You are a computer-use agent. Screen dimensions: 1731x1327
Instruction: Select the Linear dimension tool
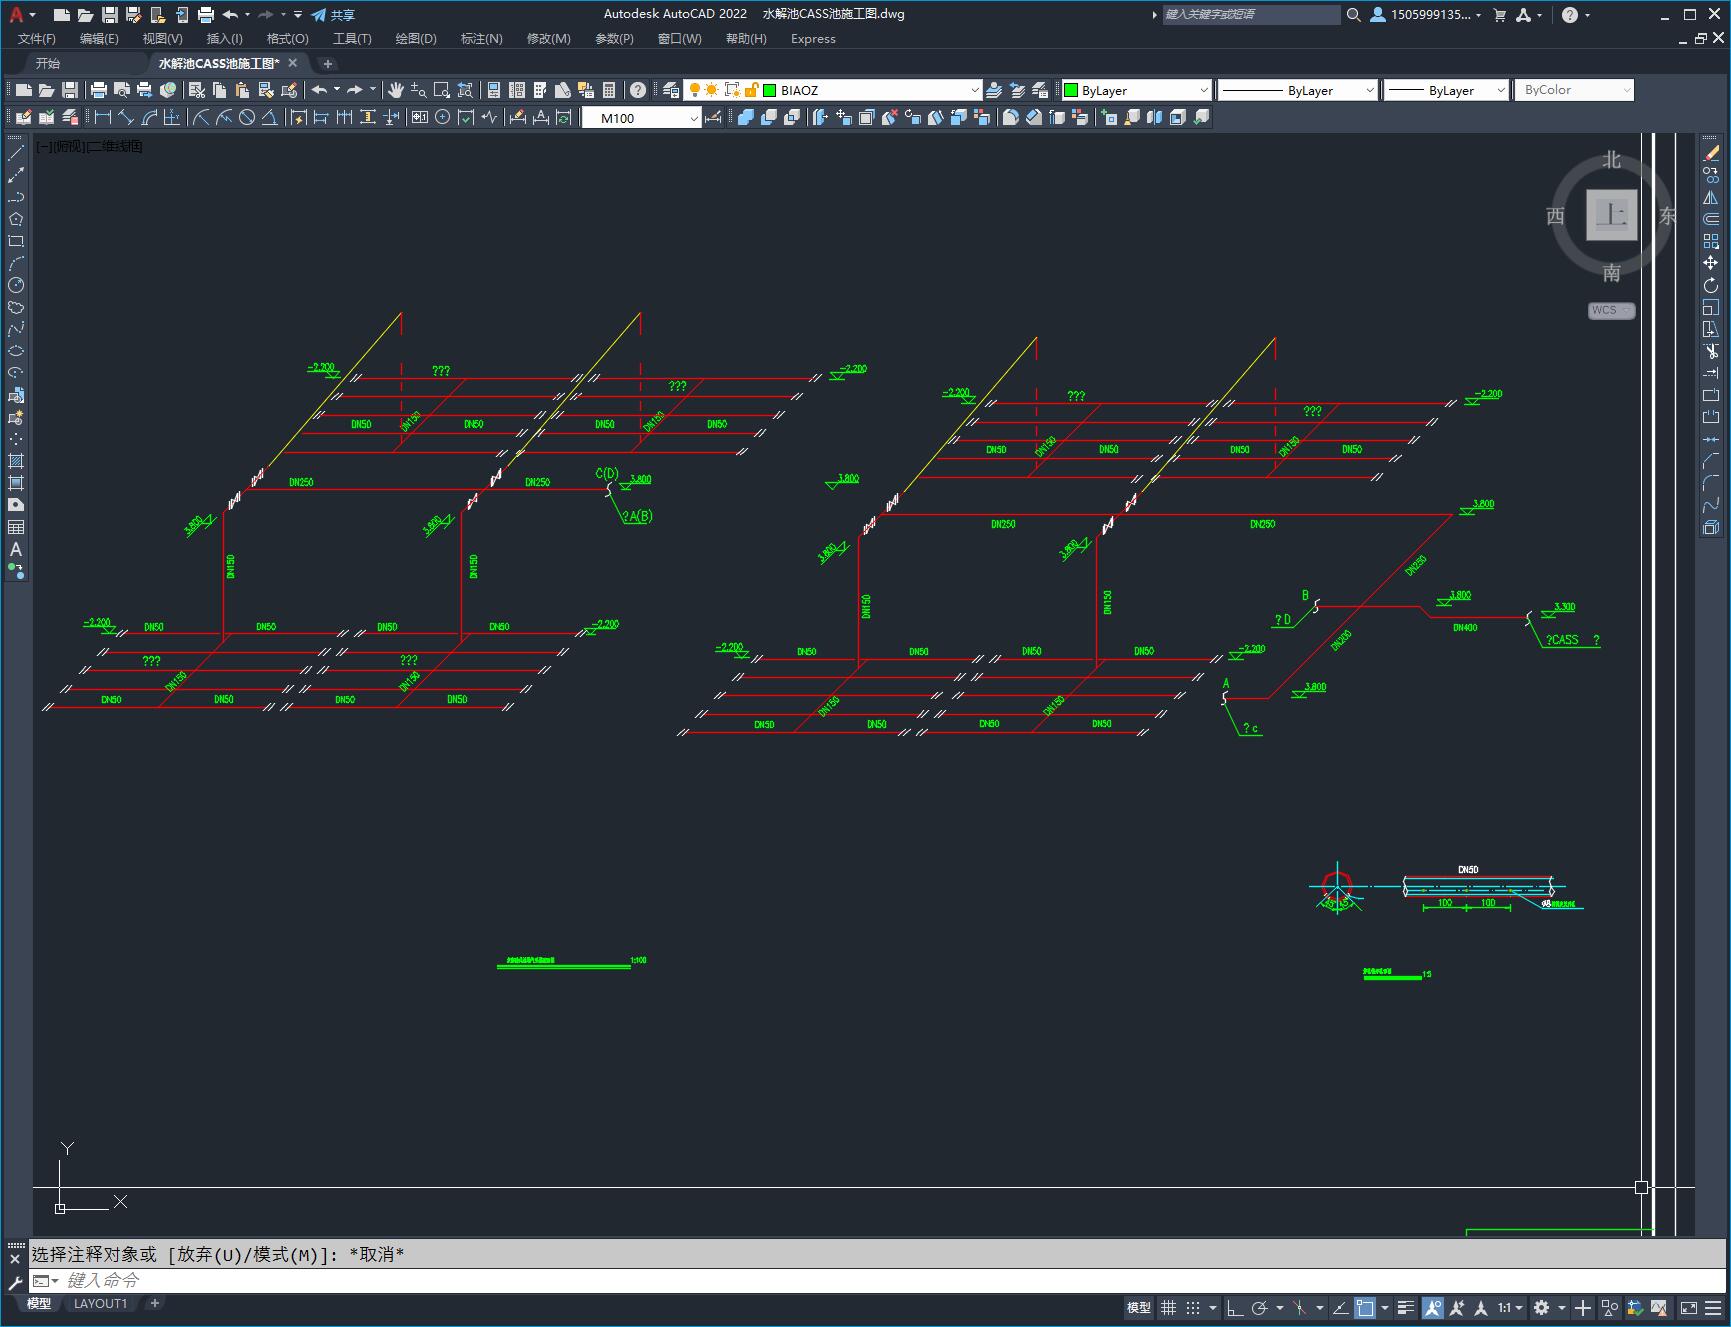coord(102,118)
